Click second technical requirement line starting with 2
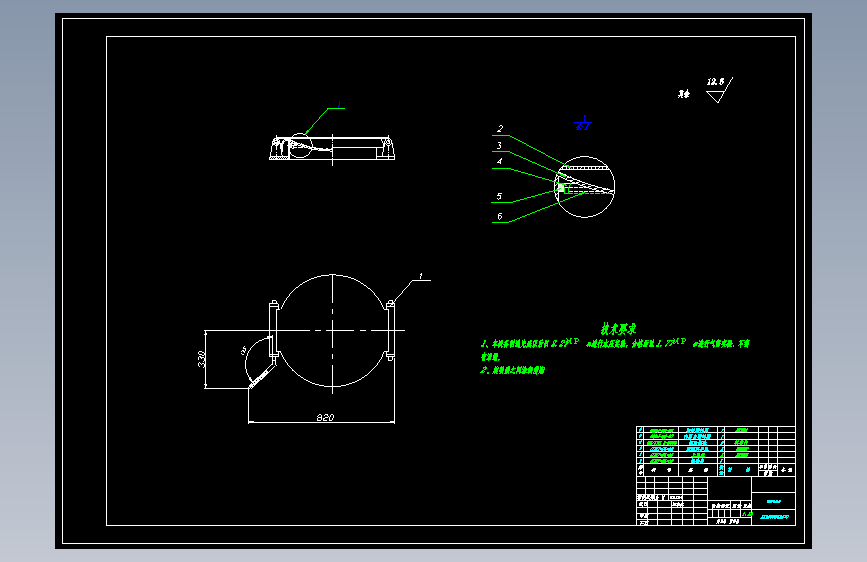Viewport: 867px width, 562px height. pyautogui.click(x=512, y=370)
